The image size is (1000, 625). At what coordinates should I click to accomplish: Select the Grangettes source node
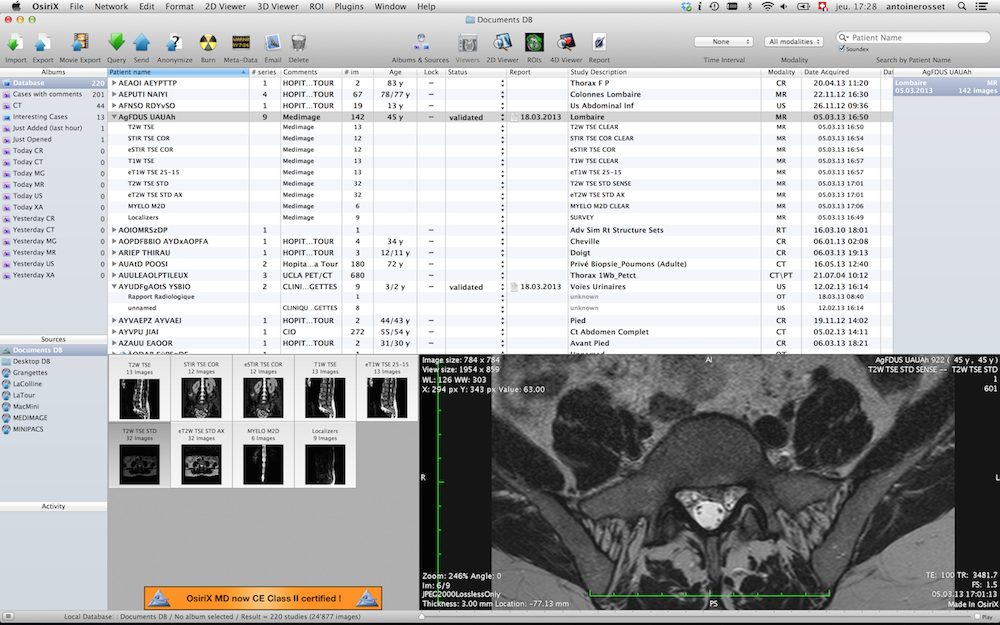point(30,372)
